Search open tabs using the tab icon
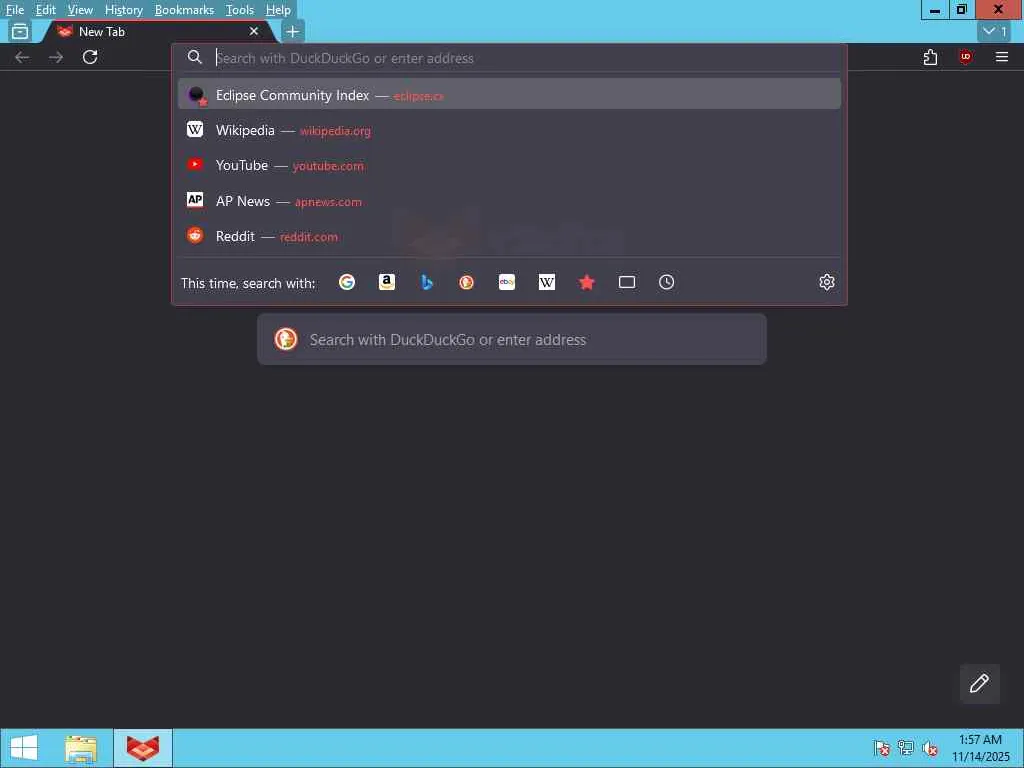The width and height of the screenshot is (1024, 768). tap(627, 282)
